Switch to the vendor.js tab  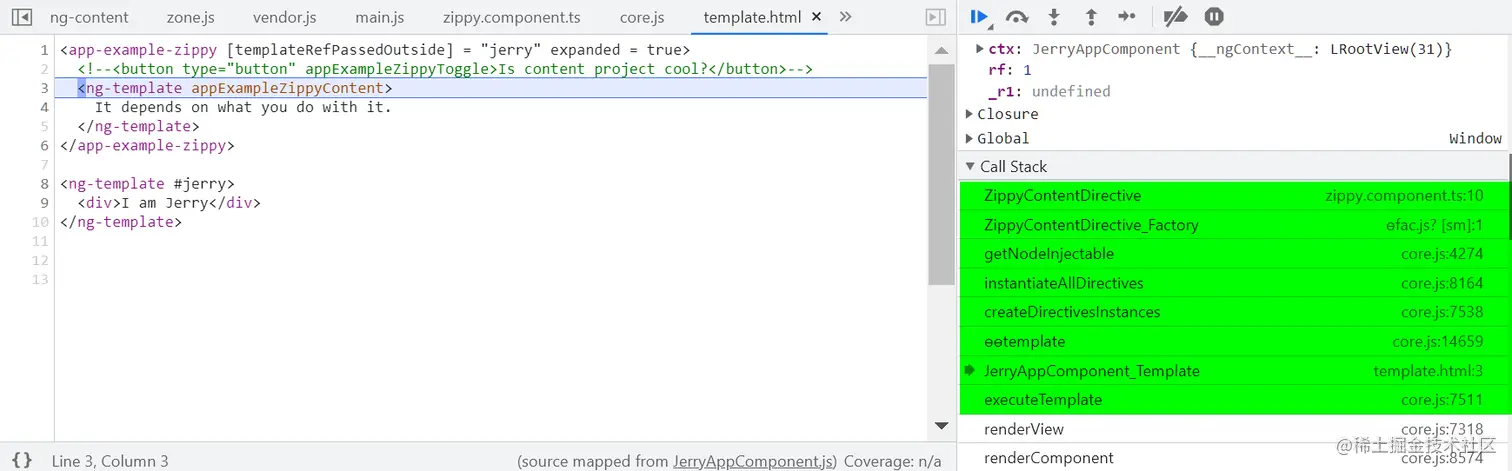[x=285, y=17]
